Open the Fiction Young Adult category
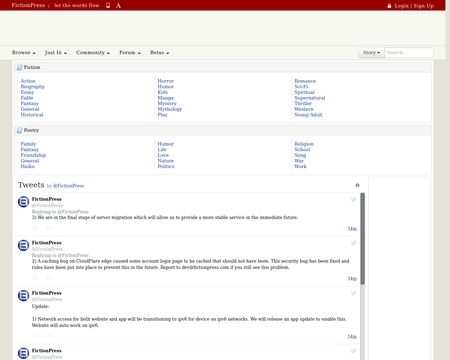Image resolution: width=450 pixels, height=360 pixels. [308, 115]
